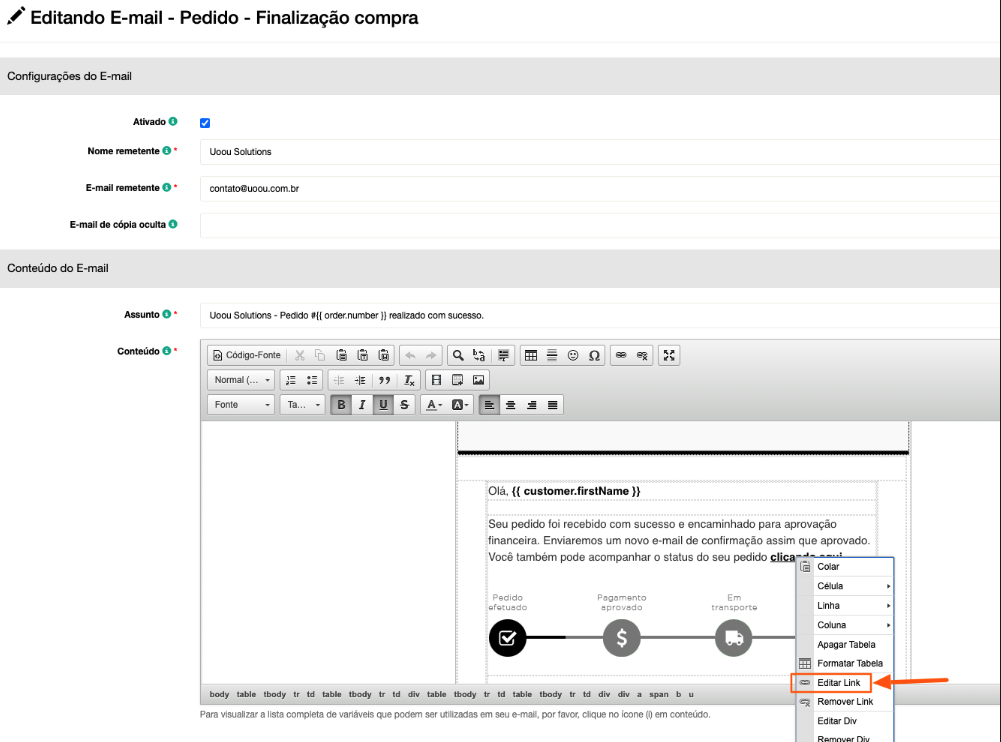Viewport: 1001px width, 742px height.
Task: Toggle Bold formatting
Action: pos(341,405)
